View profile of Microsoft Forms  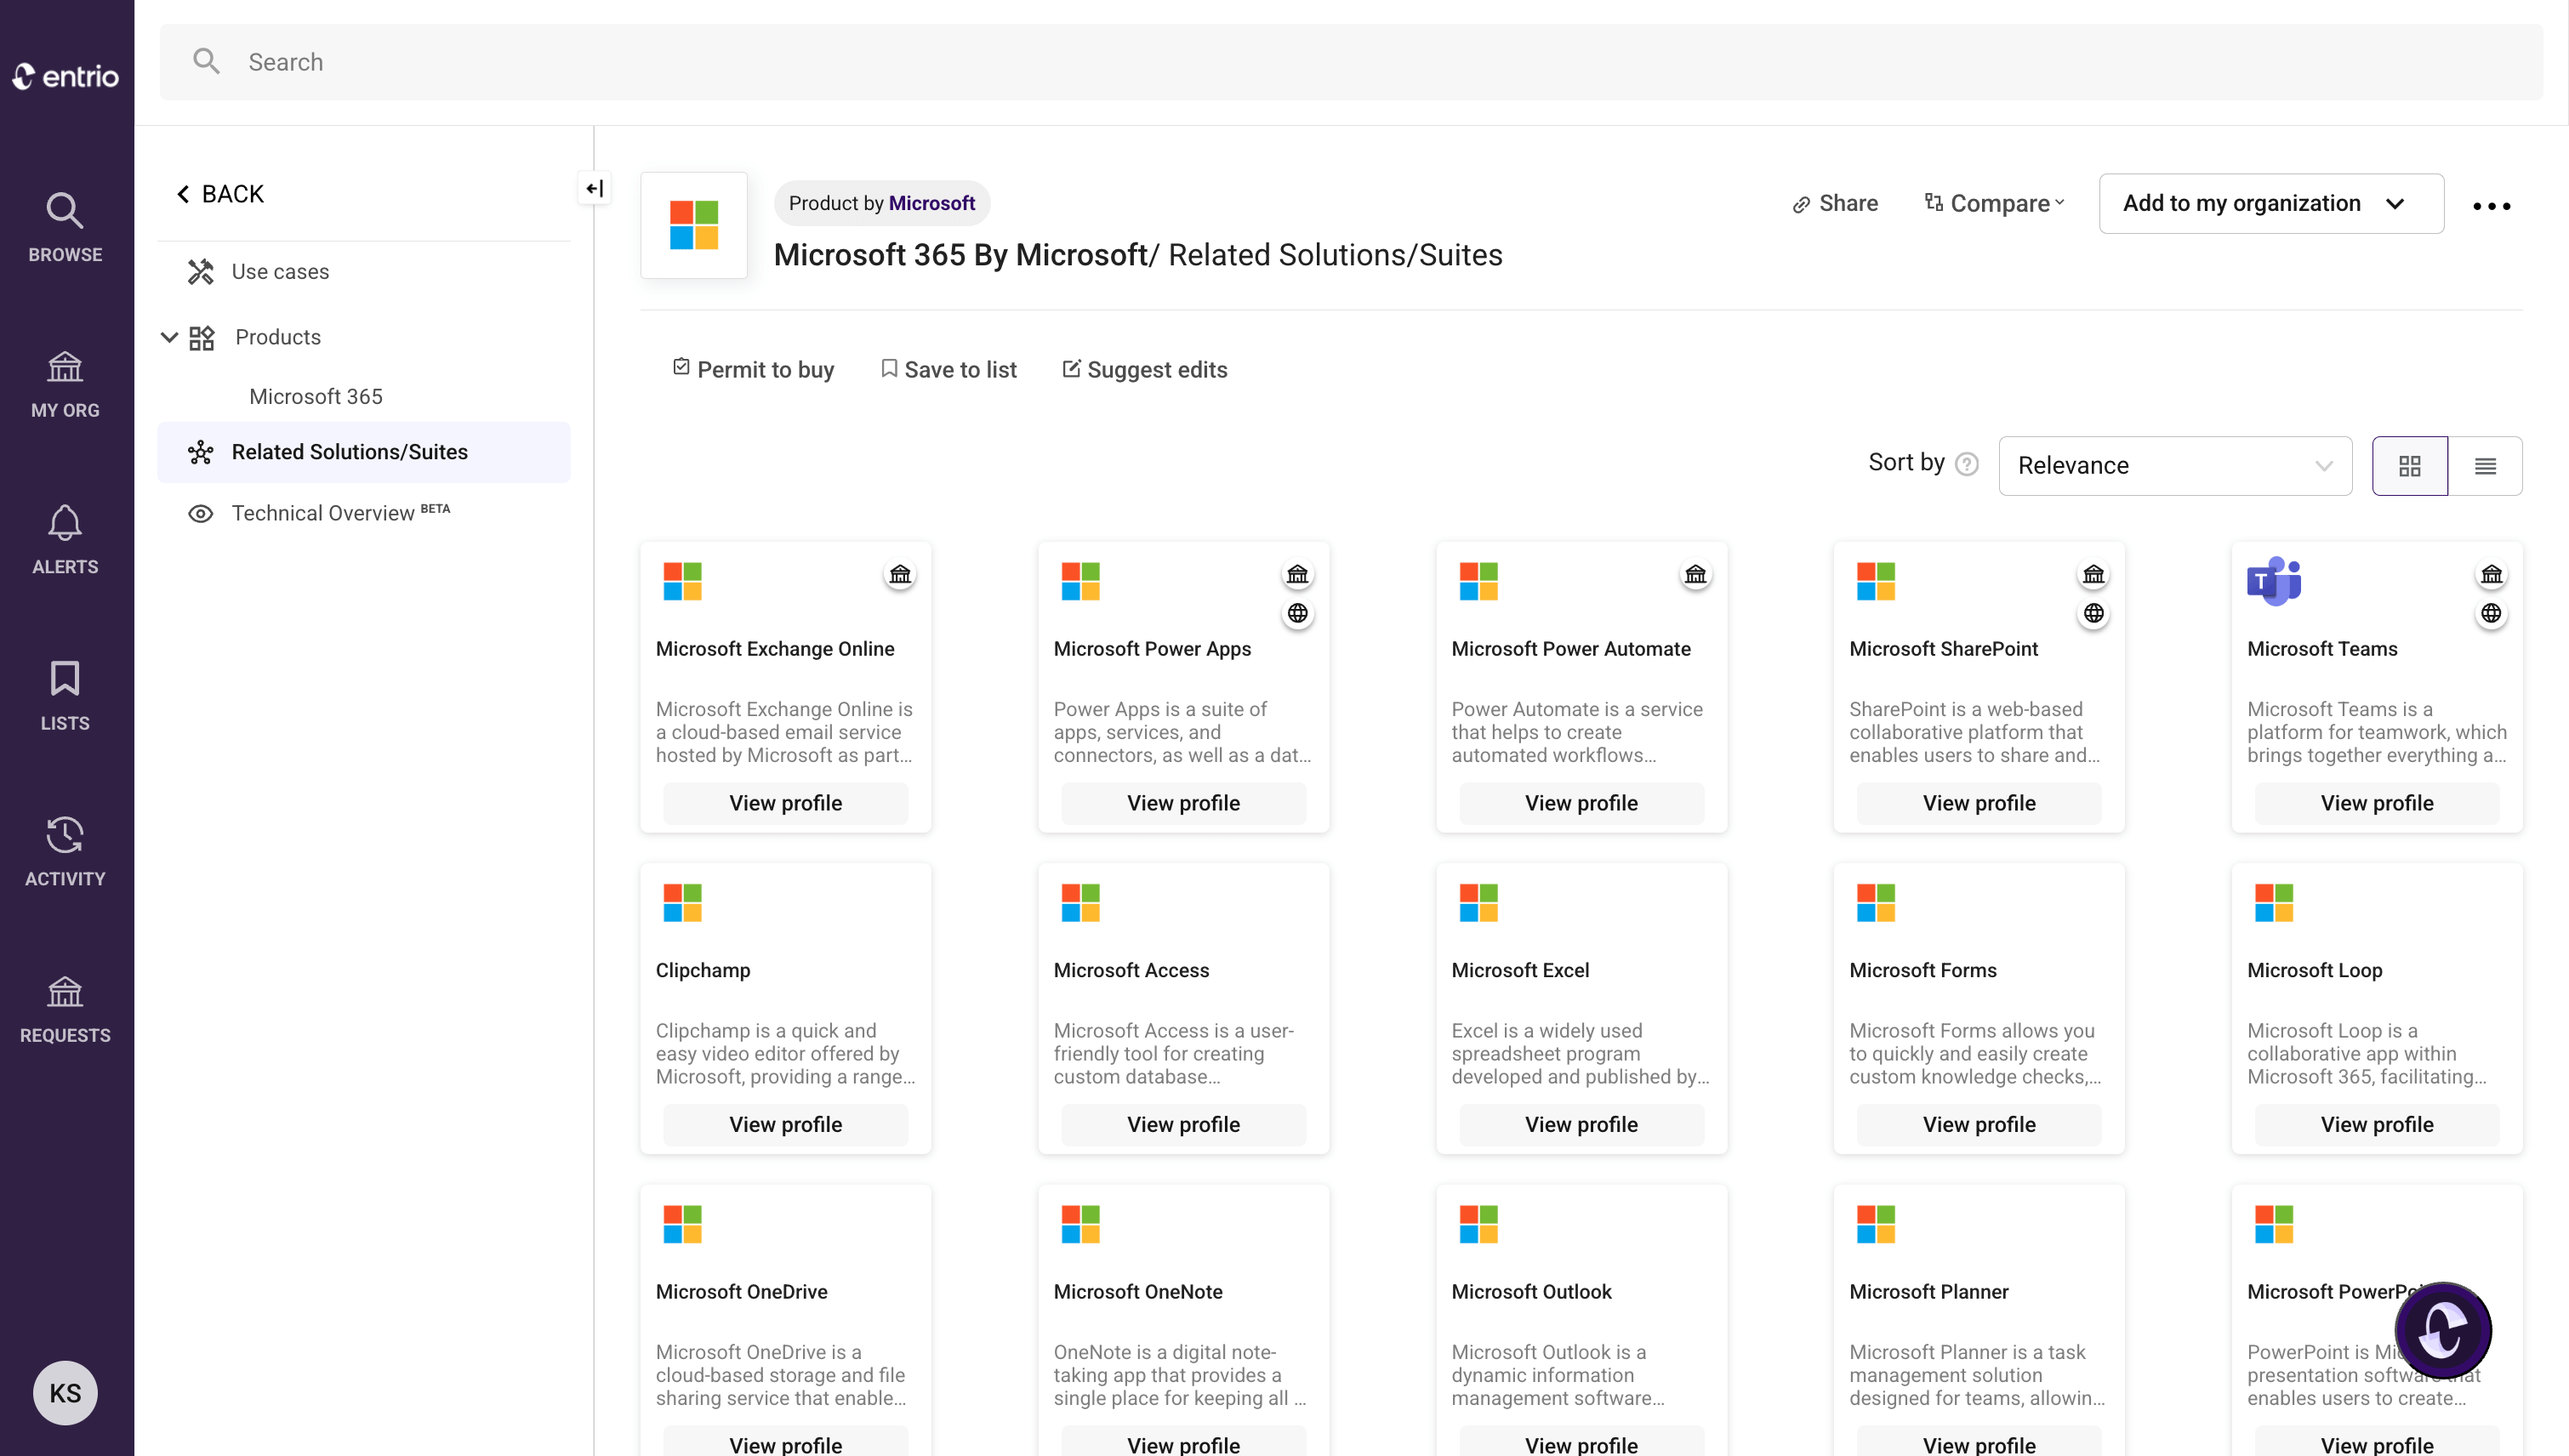click(x=1979, y=1124)
